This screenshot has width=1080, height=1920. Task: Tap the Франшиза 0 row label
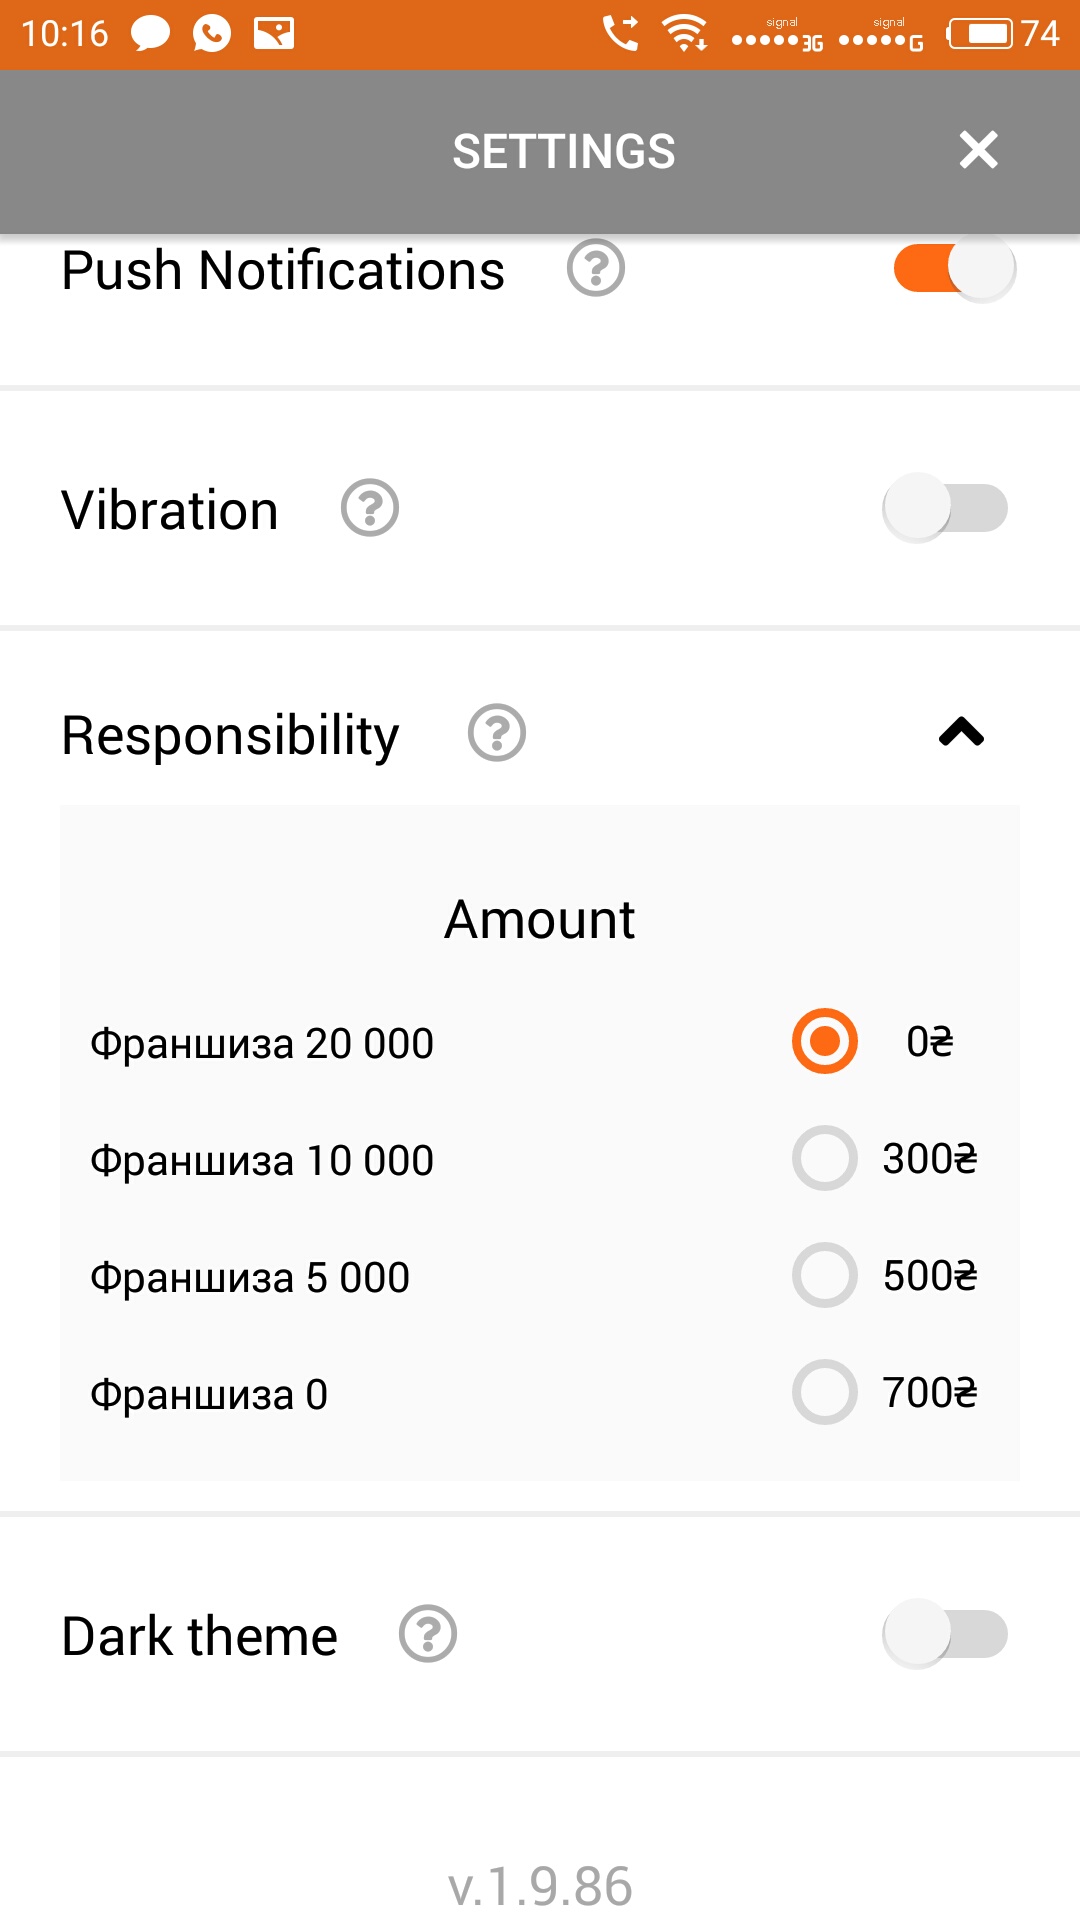209,1395
